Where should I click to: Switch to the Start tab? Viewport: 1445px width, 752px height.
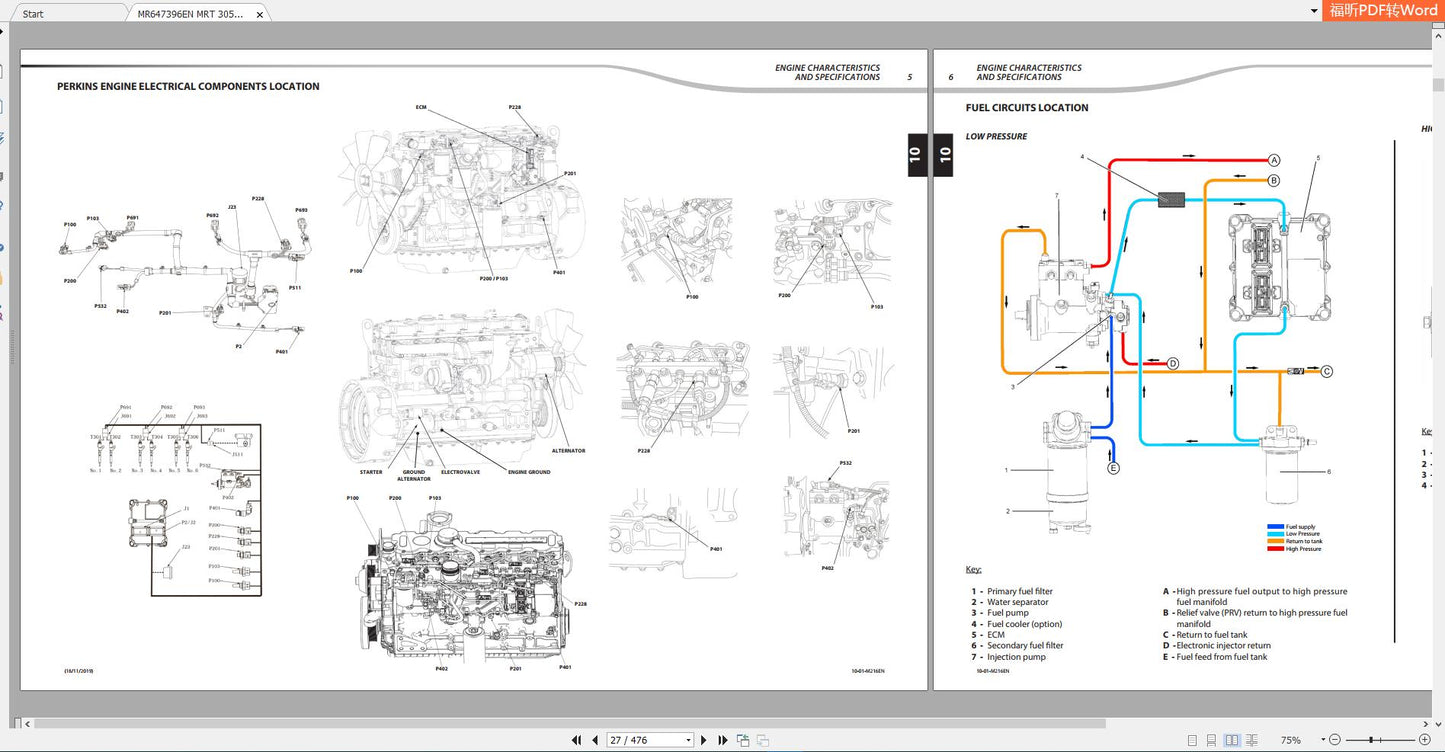pos(32,13)
